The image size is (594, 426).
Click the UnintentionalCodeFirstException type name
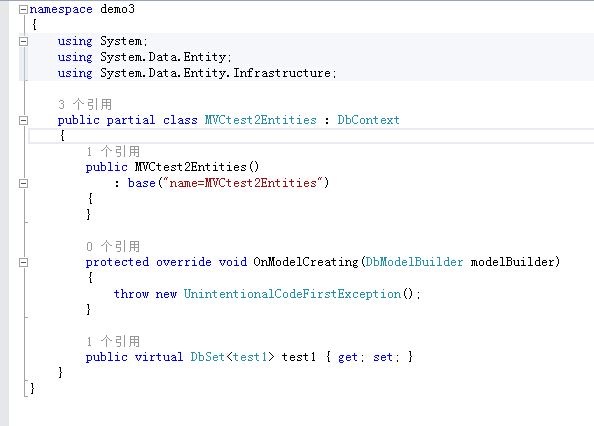292,294
